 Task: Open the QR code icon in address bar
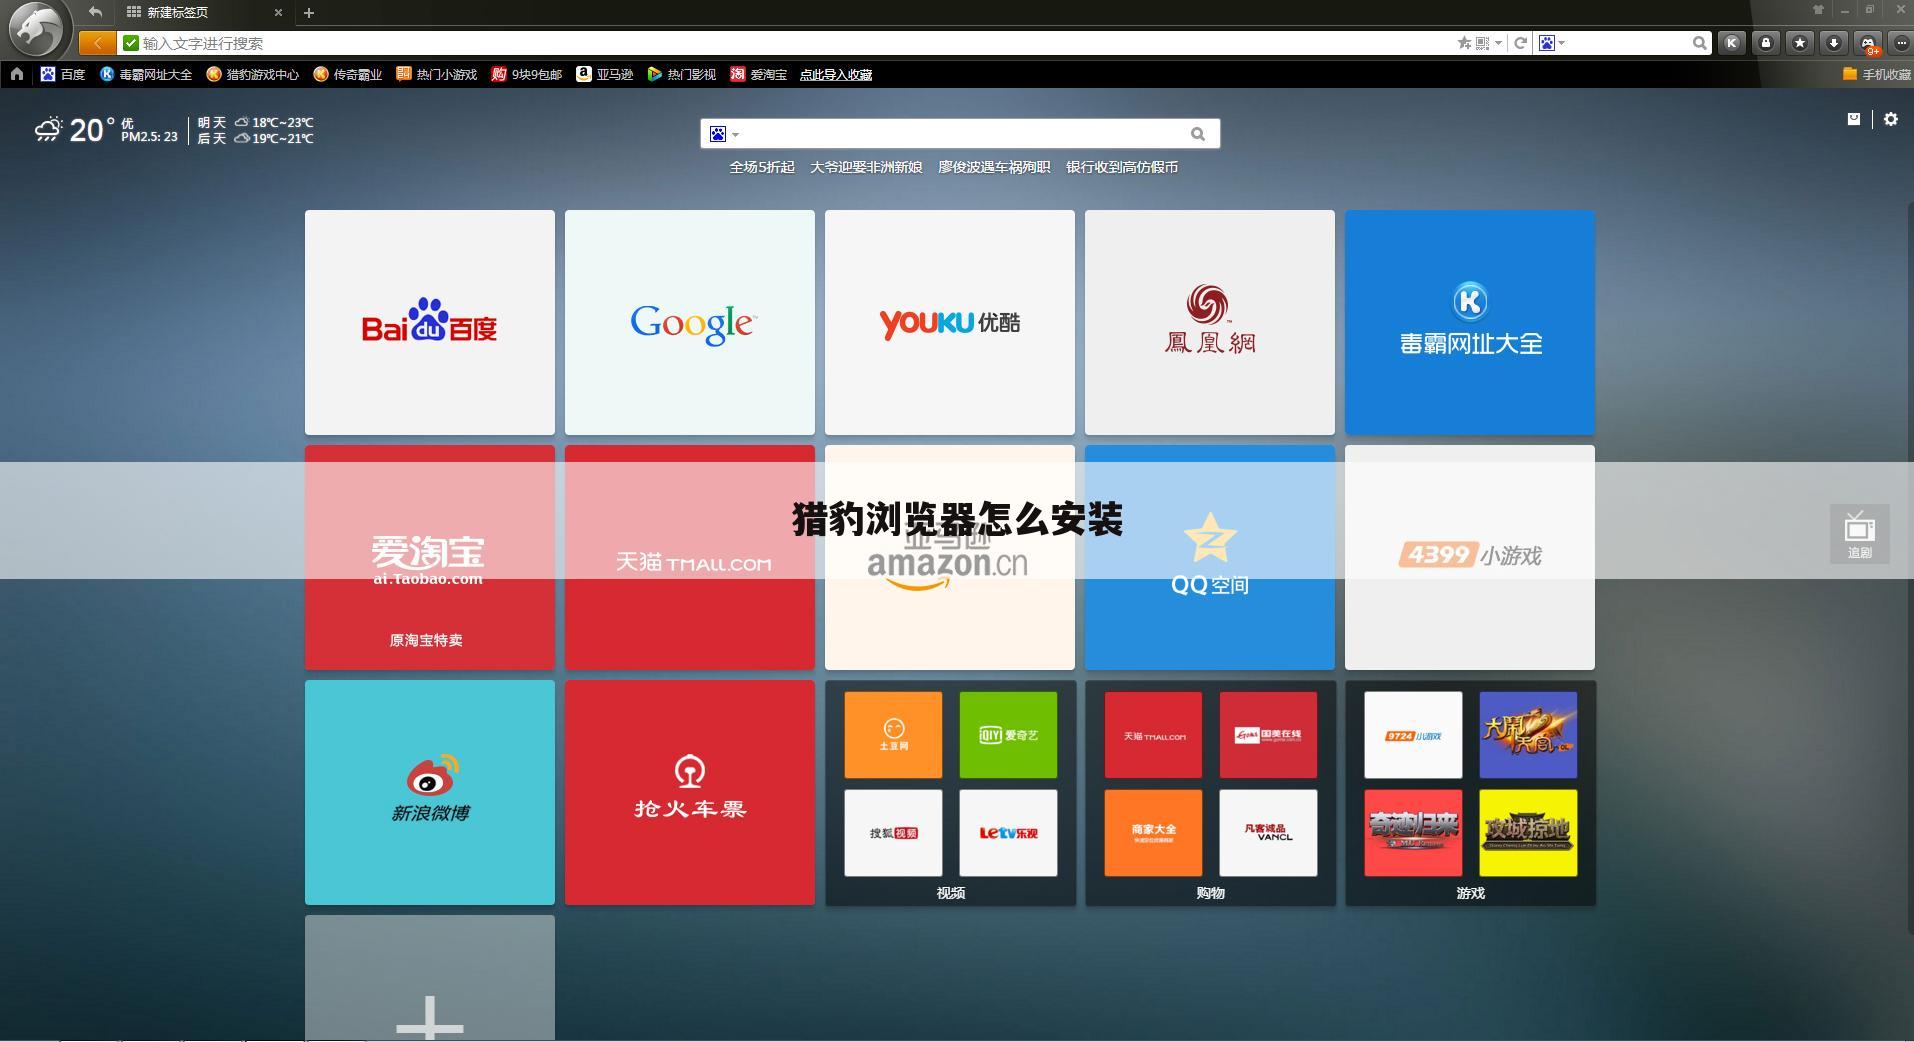(x=1482, y=43)
